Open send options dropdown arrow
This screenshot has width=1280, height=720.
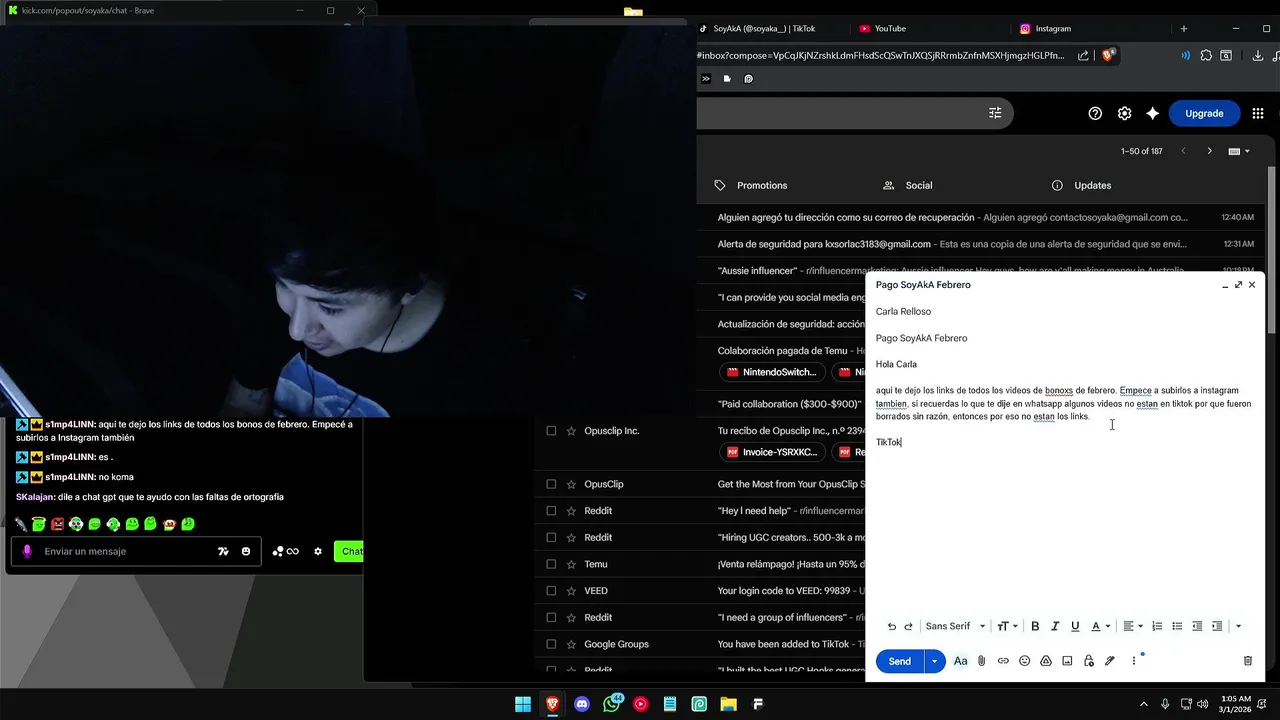coord(935,661)
